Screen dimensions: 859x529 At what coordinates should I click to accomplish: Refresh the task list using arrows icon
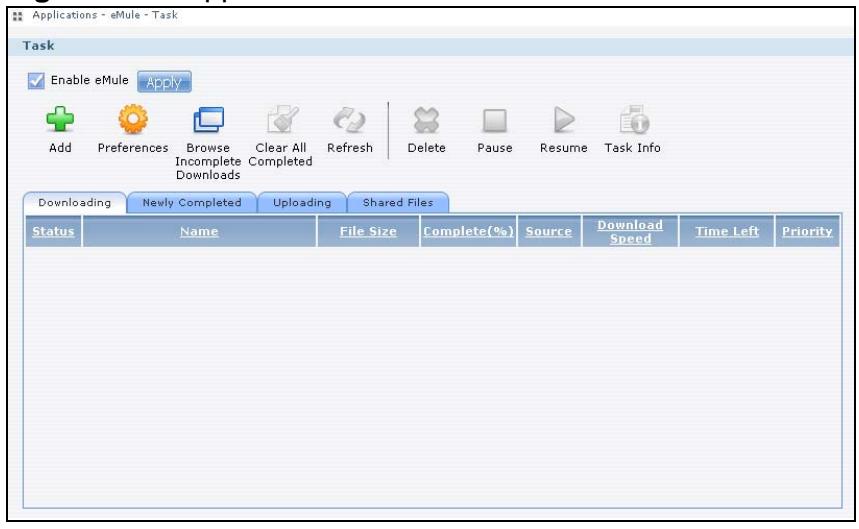pyautogui.click(x=350, y=119)
